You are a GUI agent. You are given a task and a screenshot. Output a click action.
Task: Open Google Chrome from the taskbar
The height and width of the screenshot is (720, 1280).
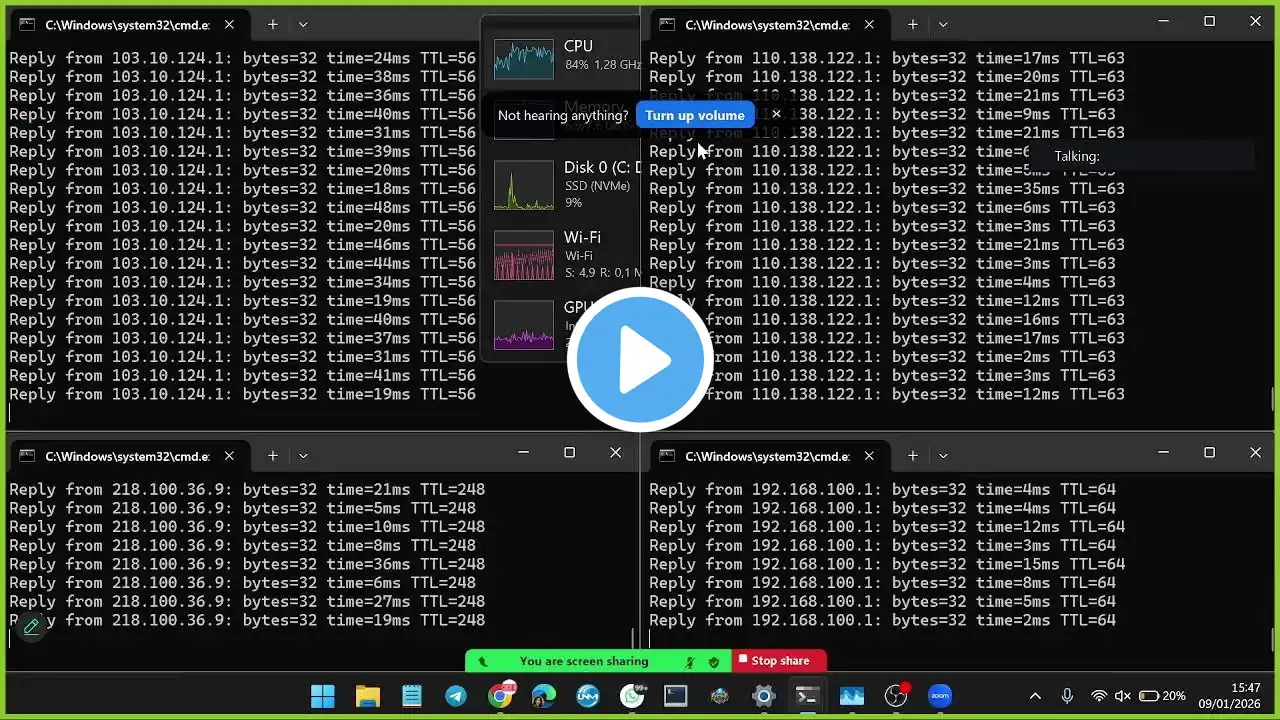[x=501, y=696]
